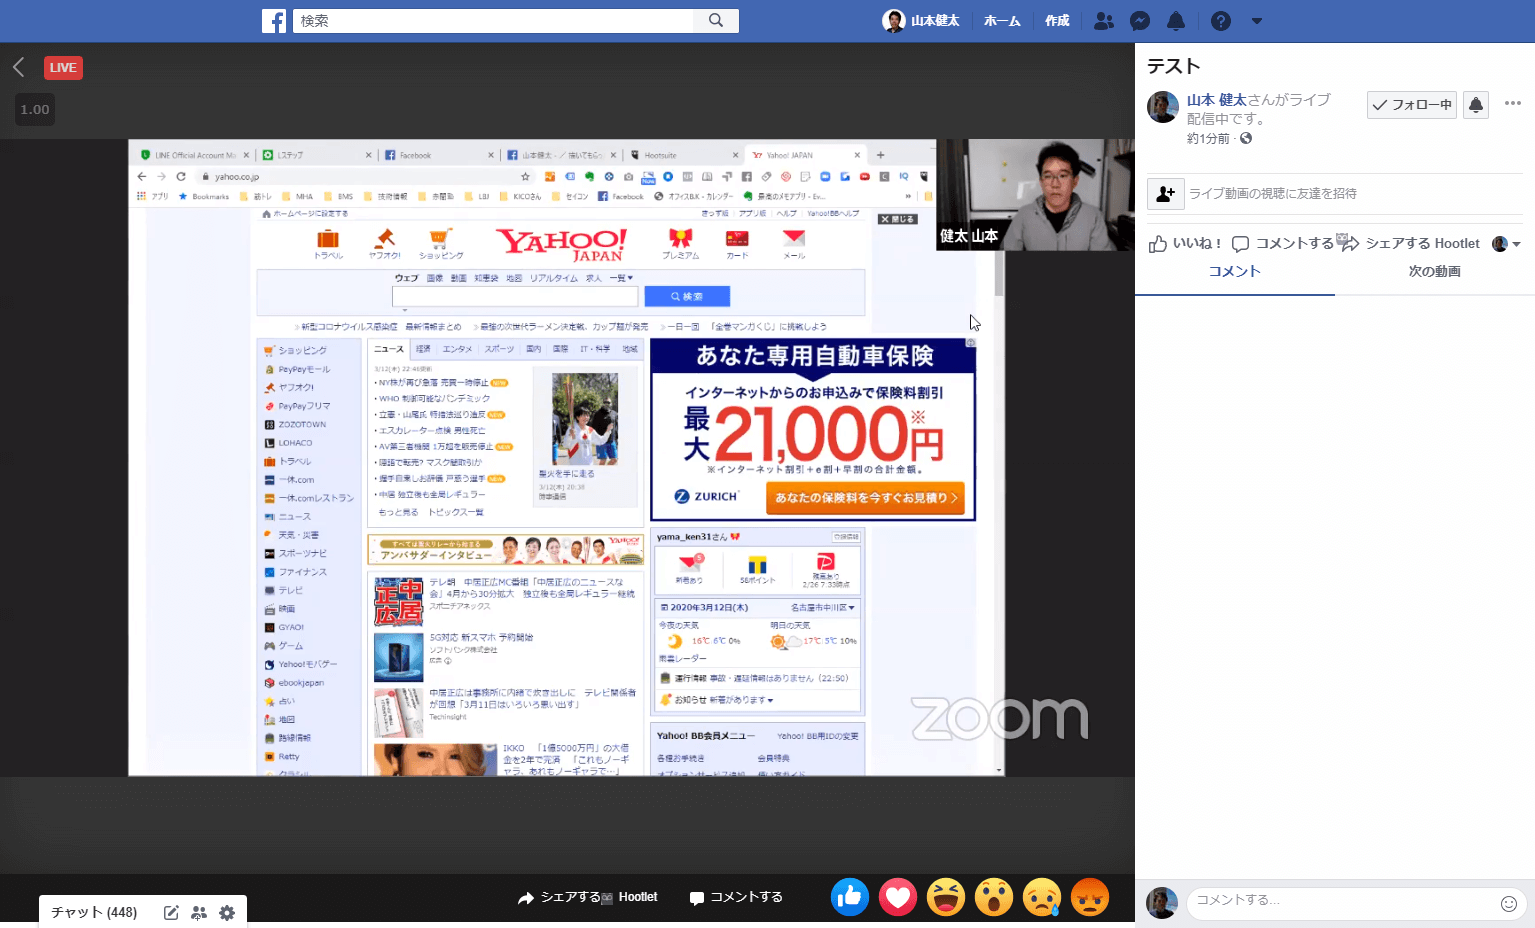Go back with the left chevron arrow

click(18, 67)
